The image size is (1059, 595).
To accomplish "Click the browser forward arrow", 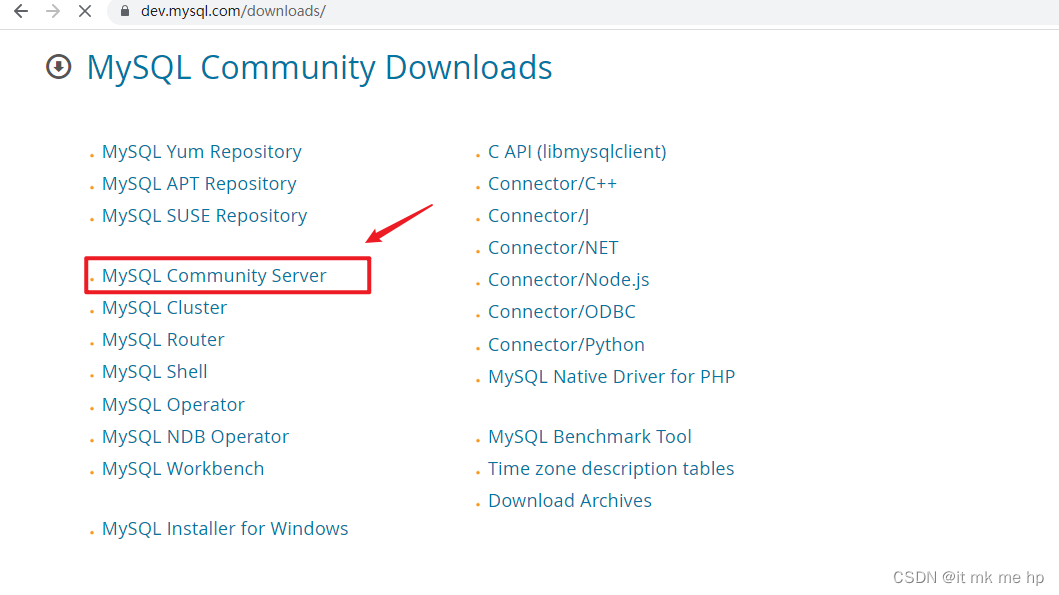I will click(53, 11).
